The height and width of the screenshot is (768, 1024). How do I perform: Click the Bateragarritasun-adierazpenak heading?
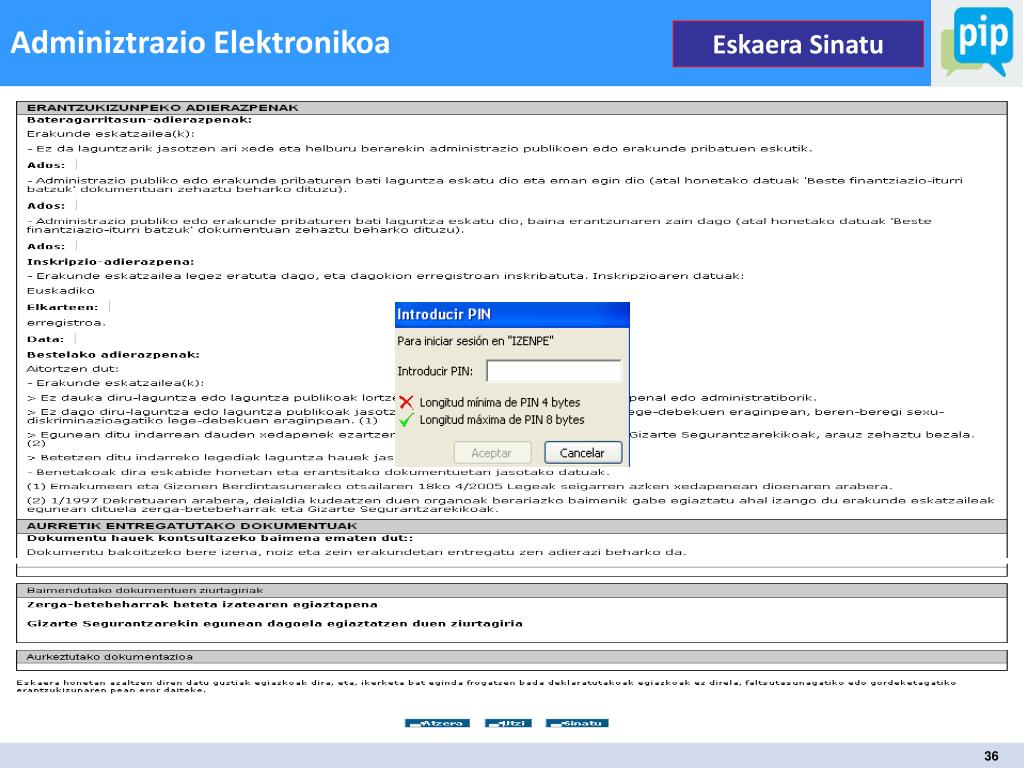139,120
